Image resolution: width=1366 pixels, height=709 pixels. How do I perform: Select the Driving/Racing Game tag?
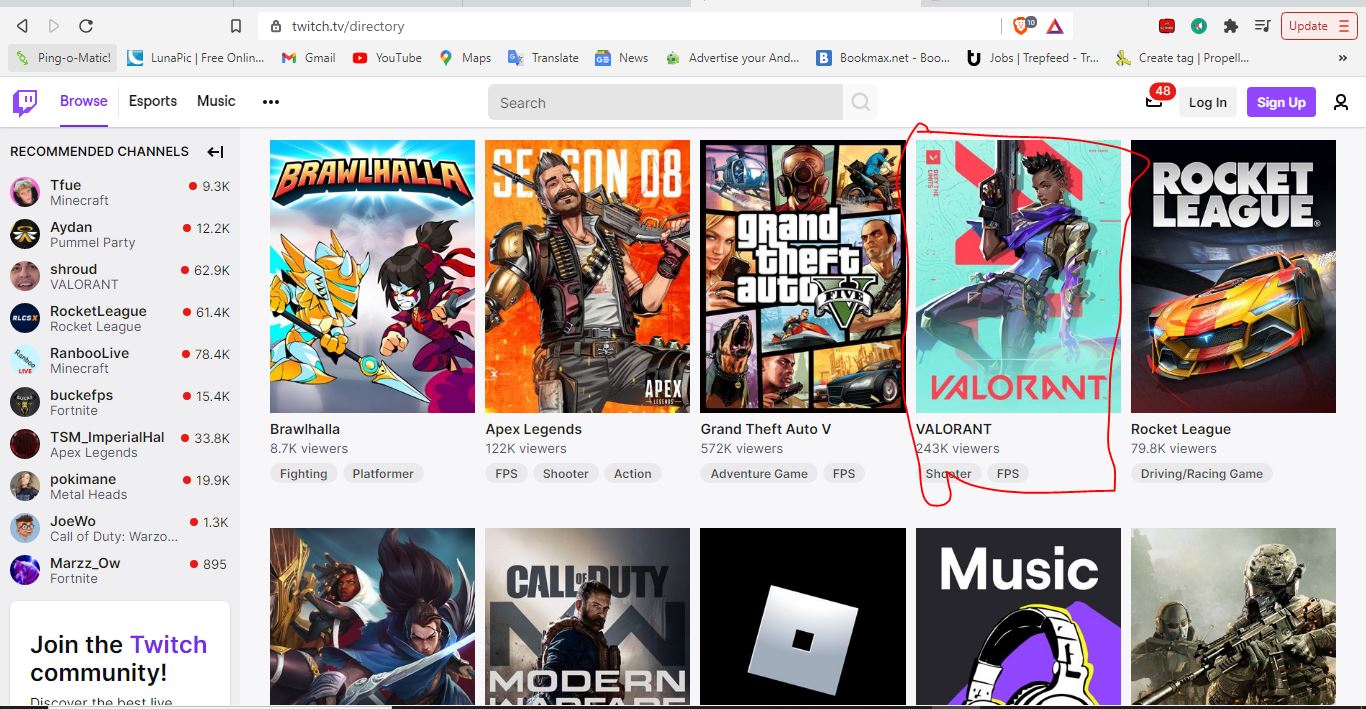pyautogui.click(x=1202, y=474)
